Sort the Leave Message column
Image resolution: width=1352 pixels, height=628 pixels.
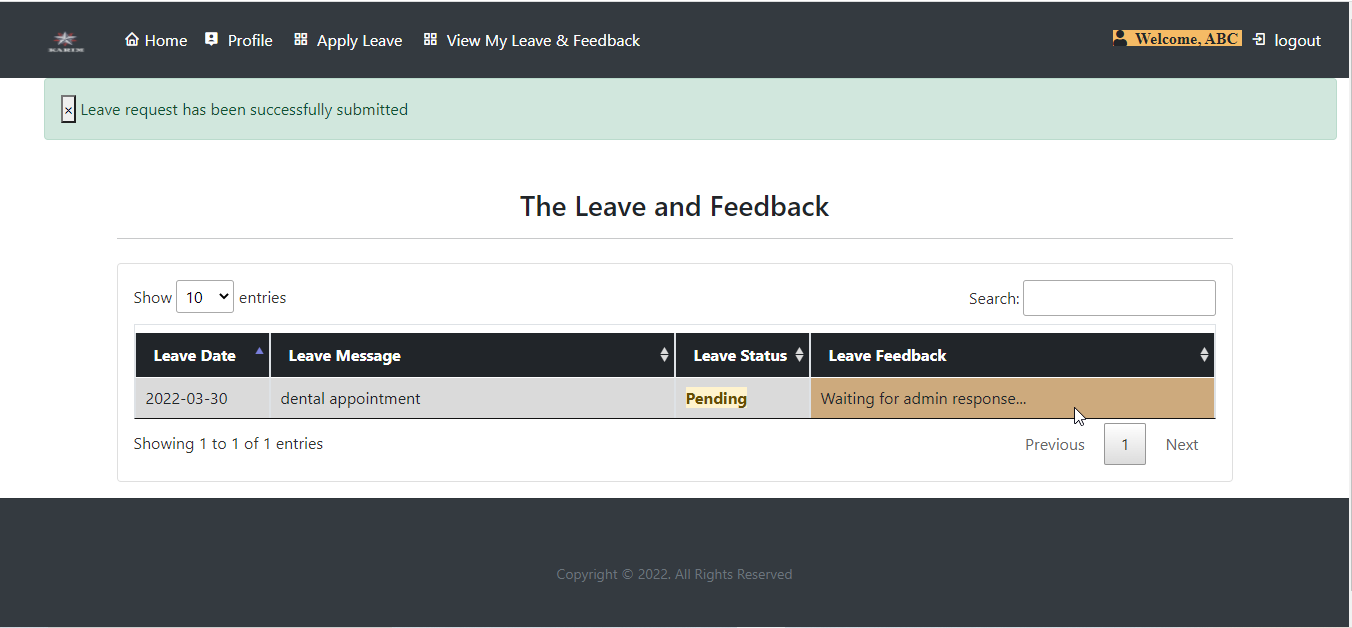coord(664,355)
